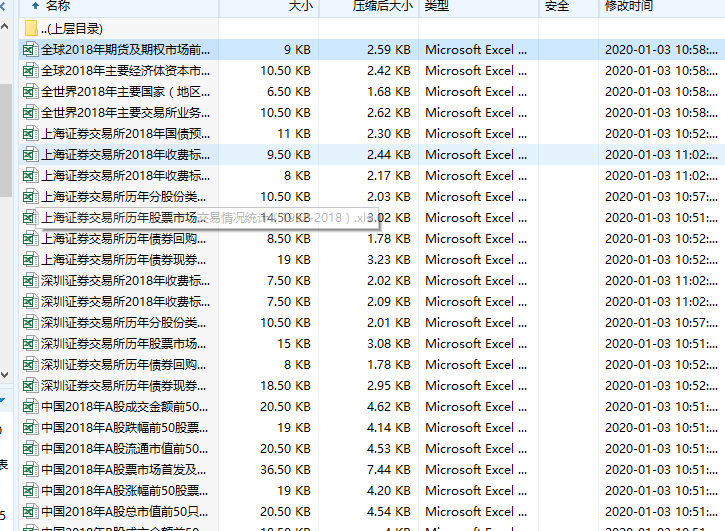Click Excel icon of 全世界2018年主要国家 file
This screenshot has height=531, width=725.
point(31,92)
